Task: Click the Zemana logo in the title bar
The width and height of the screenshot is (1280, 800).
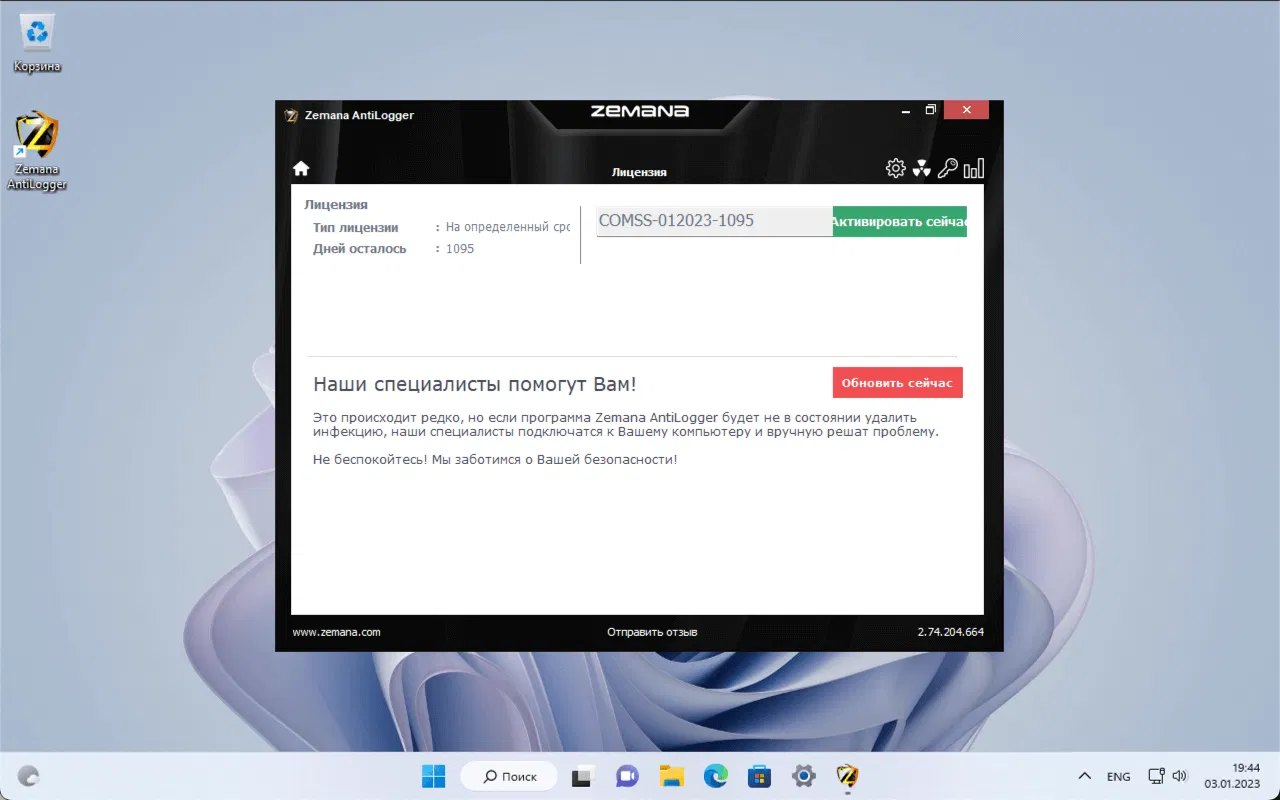Action: click(639, 111)
